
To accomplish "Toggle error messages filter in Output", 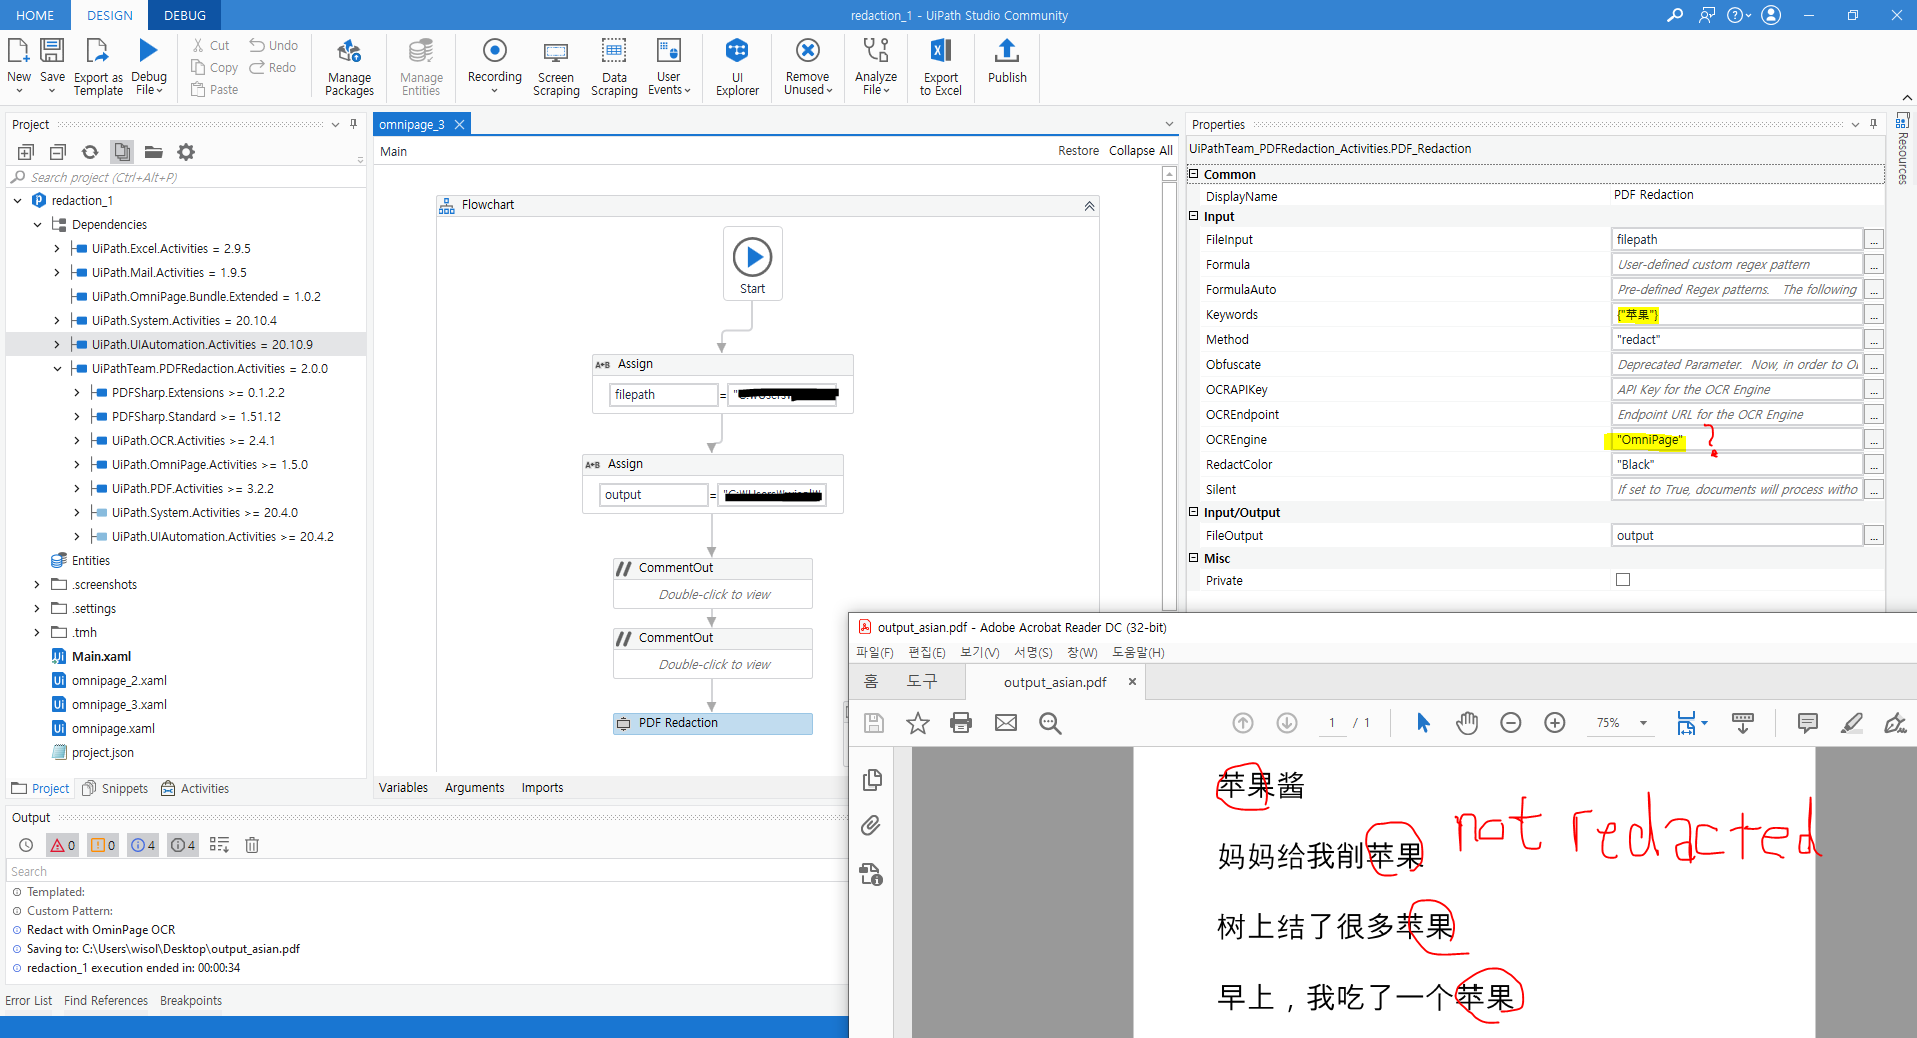I will tap(62, 845).
